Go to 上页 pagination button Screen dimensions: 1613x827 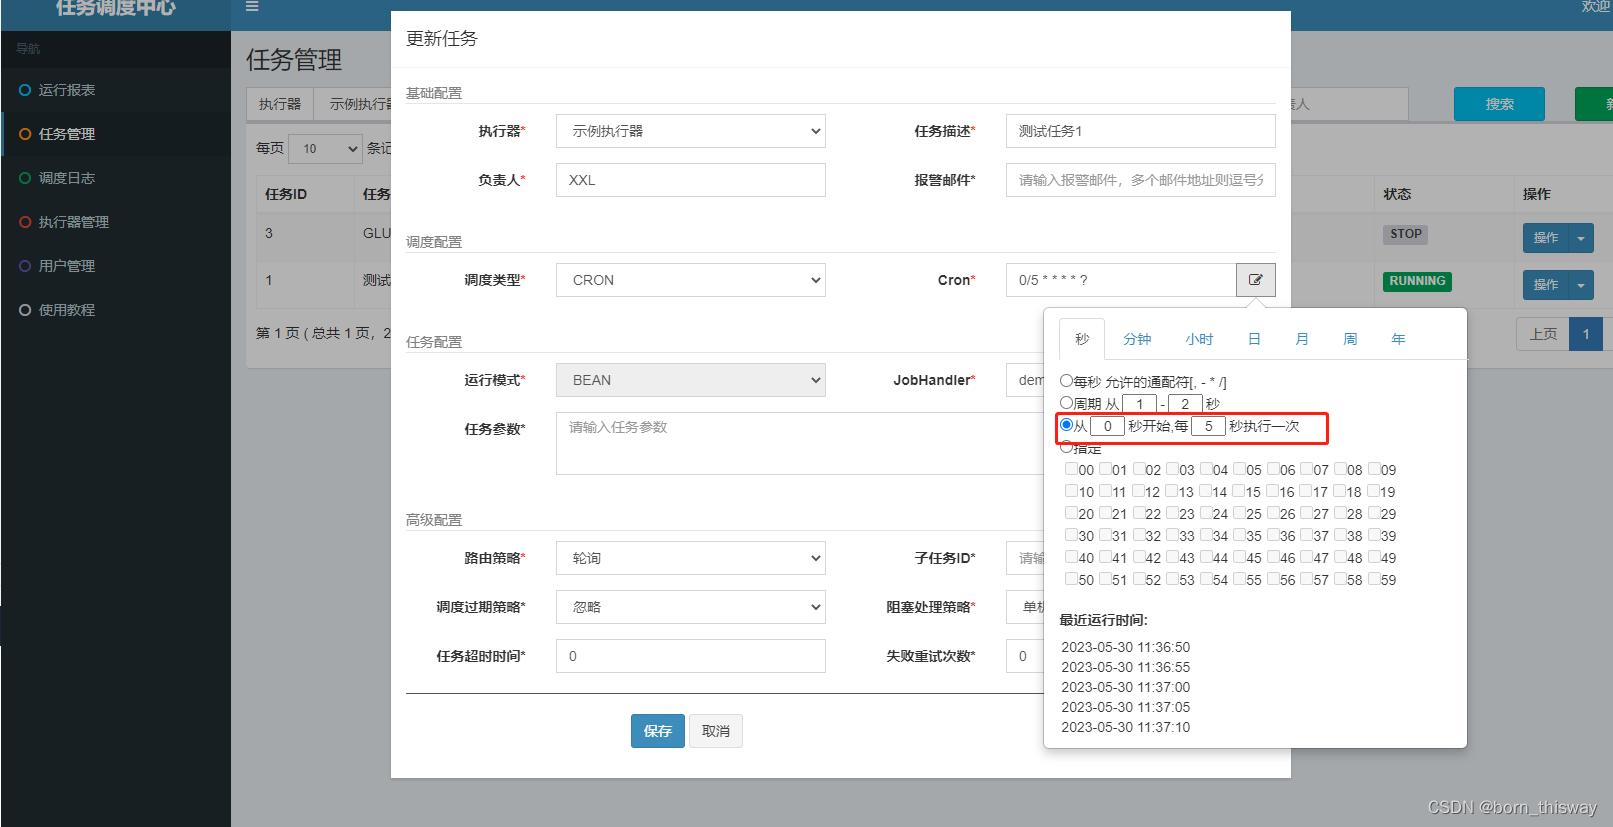pos(1543,334)
